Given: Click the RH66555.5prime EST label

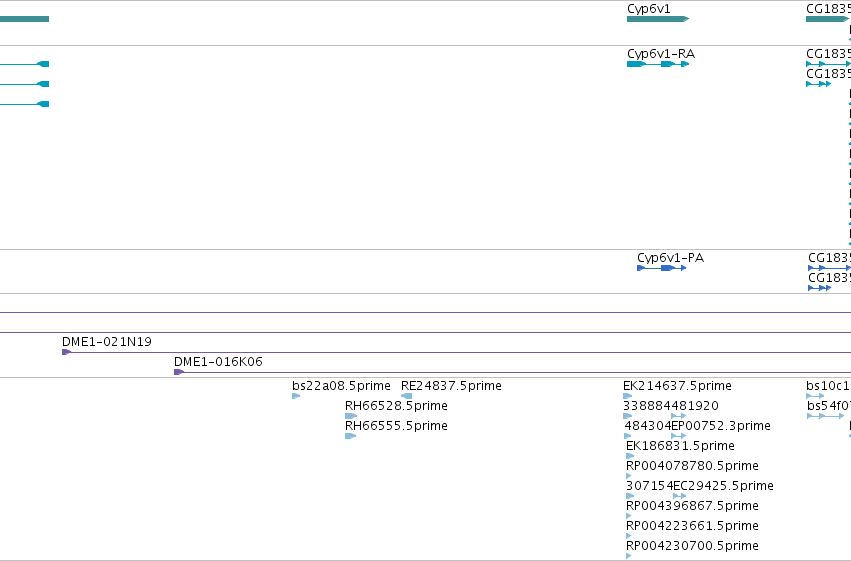Looking at the screenshot, I should point(396,426).
